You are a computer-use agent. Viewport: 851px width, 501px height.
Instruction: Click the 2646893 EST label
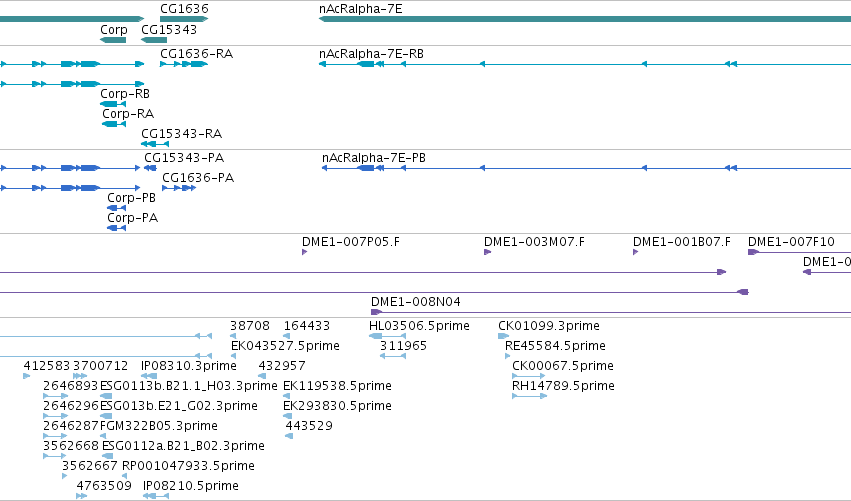(x=71, y=386)
